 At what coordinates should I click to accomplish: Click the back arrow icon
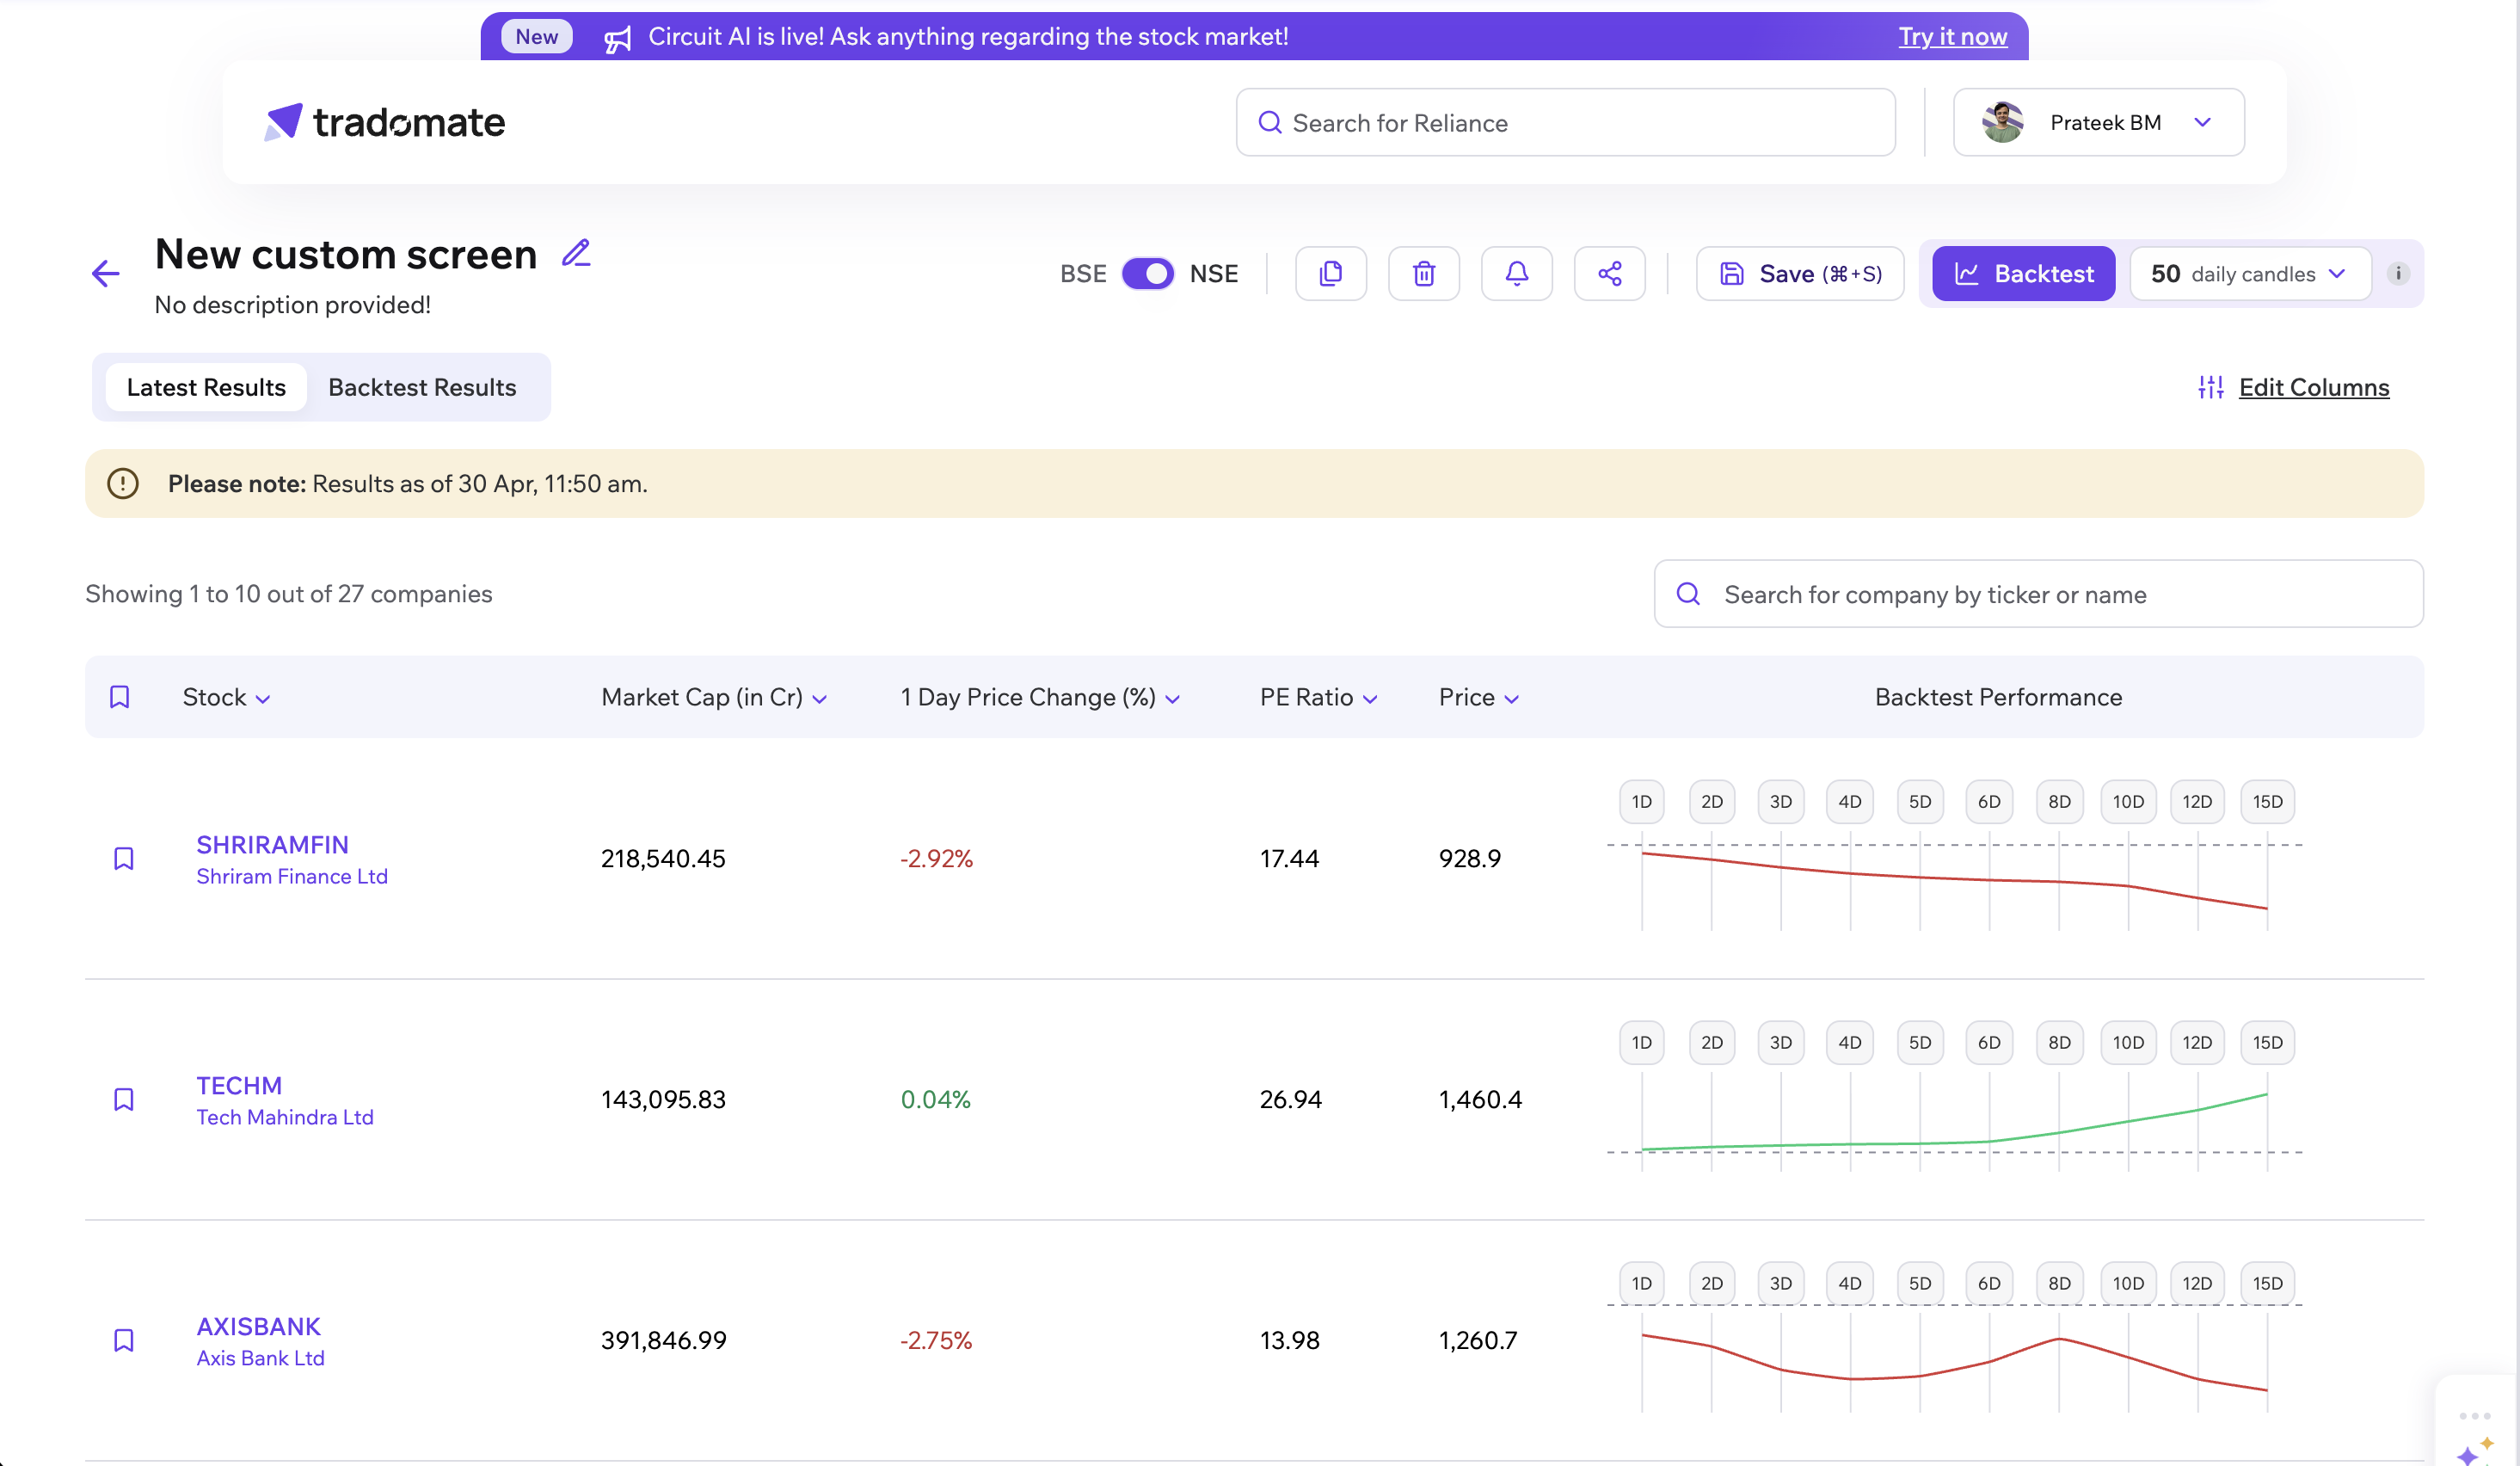point(105,273)
